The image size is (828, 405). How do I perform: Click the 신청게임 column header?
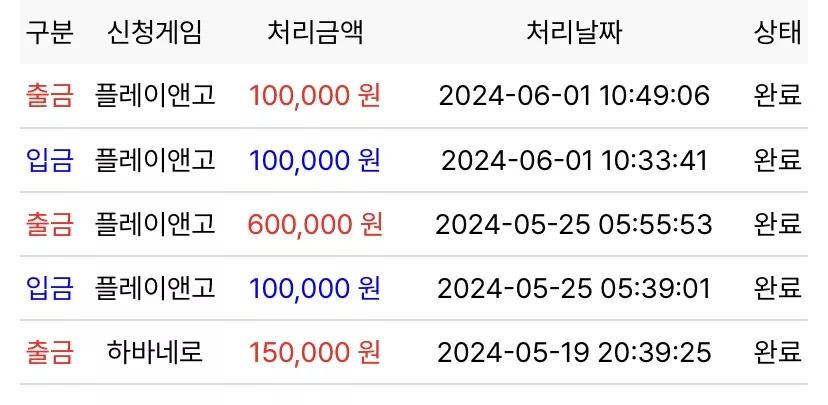(x=155, y=33)
